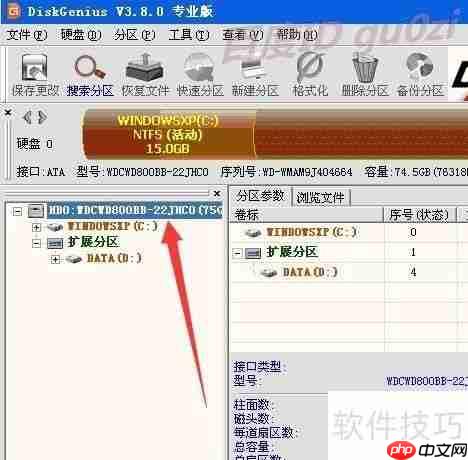Switch to the 浏览文件 tab

(320, 197)
